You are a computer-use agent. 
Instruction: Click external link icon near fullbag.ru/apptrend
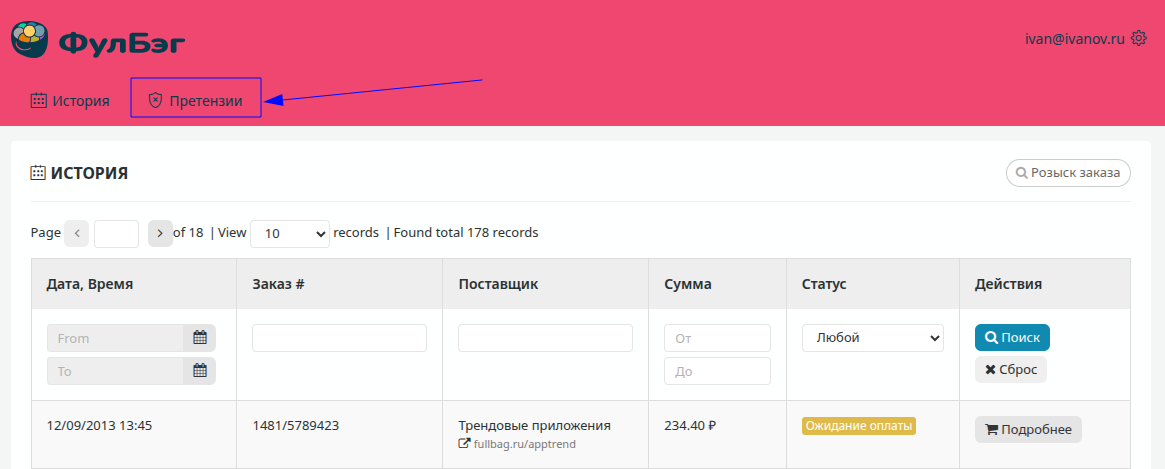464,444
